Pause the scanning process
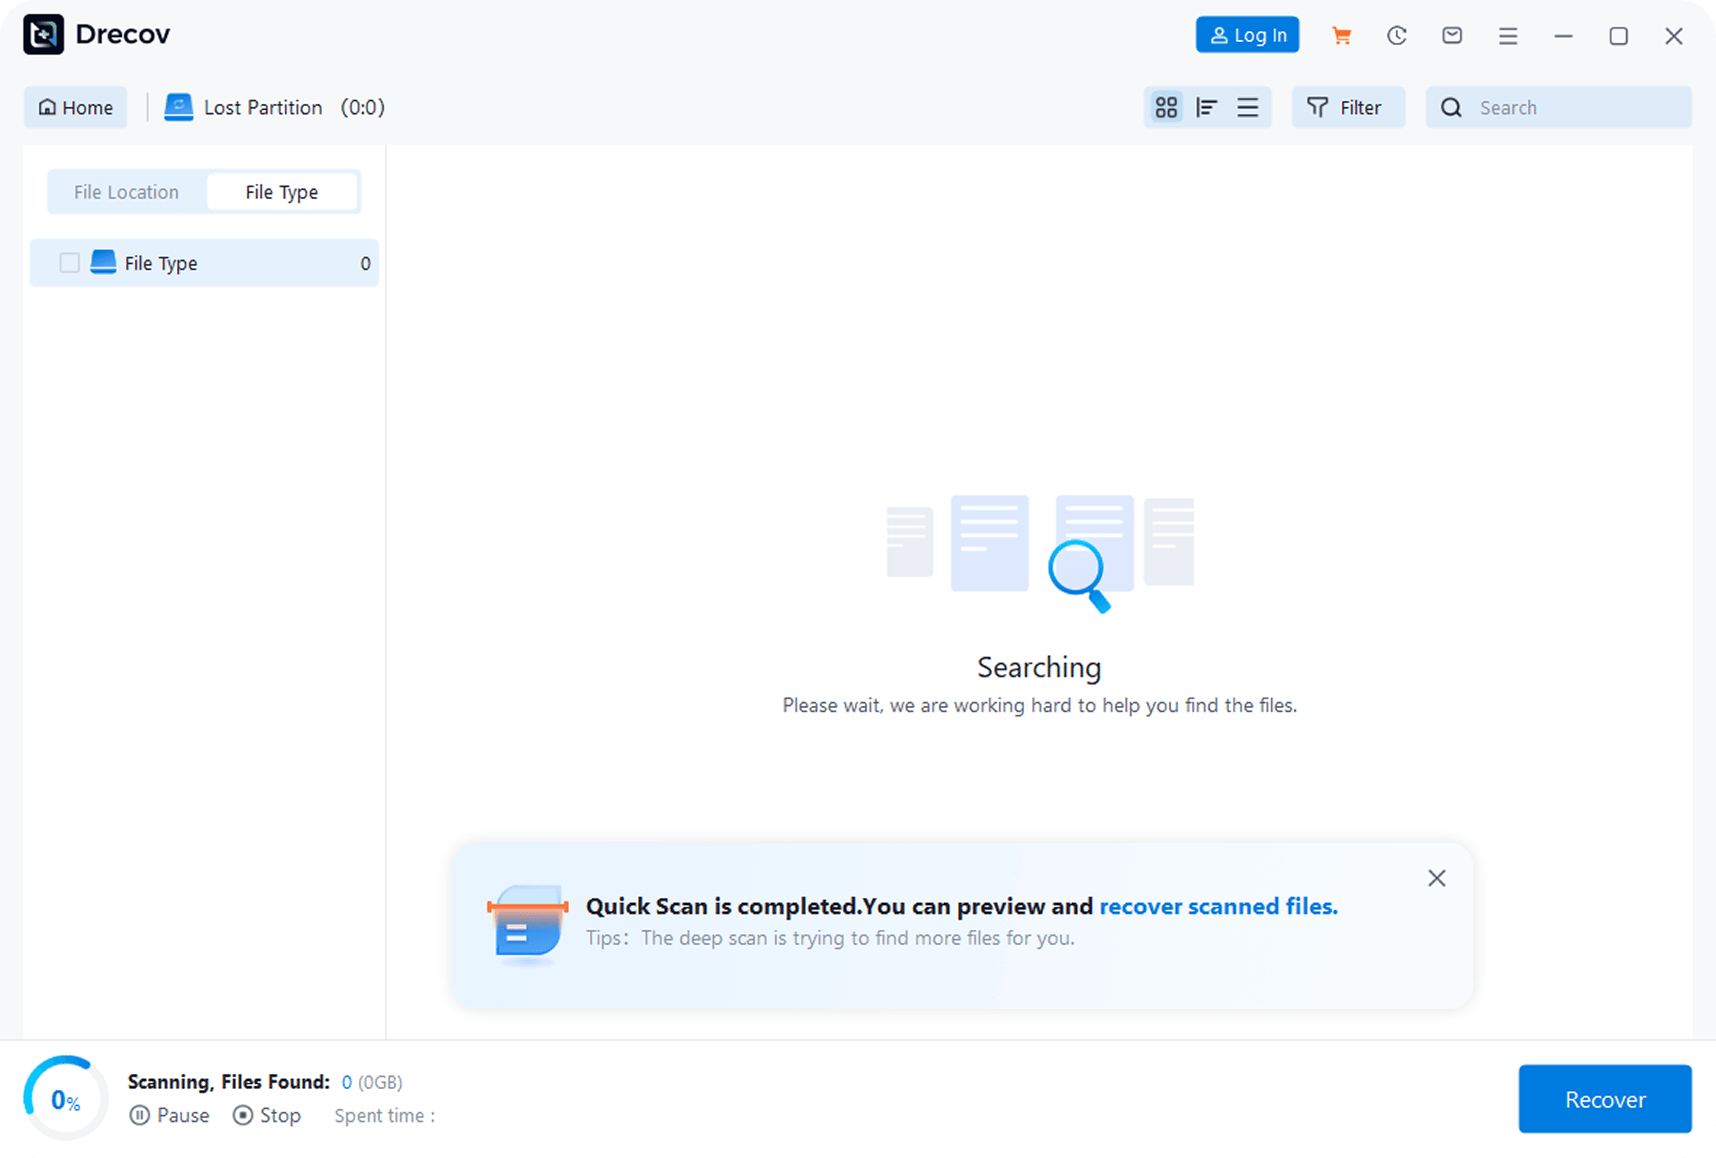The height and width of the screenshot is (1158, 1716). pyautogui.click(x=170, y=1115)
